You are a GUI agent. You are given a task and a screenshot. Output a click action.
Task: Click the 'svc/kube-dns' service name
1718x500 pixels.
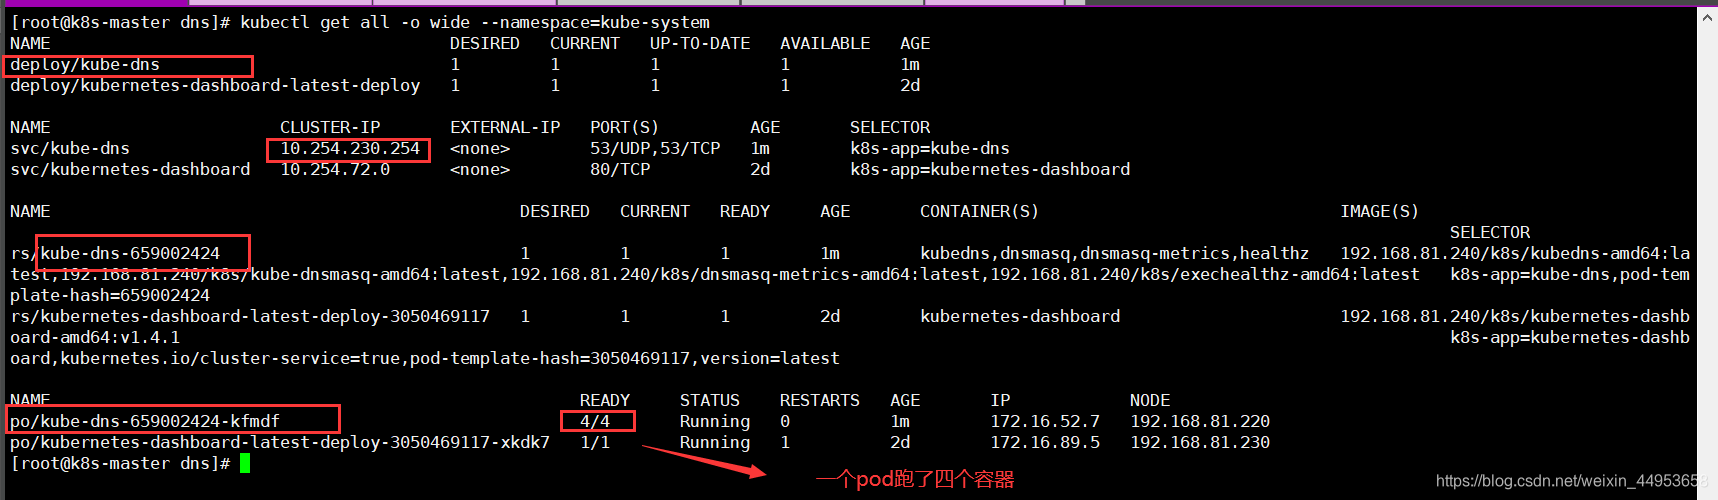tap(70, 148)
